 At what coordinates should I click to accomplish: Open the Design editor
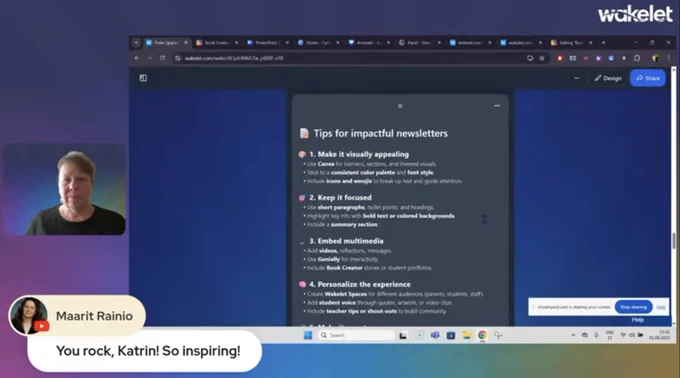click(608, 78)
